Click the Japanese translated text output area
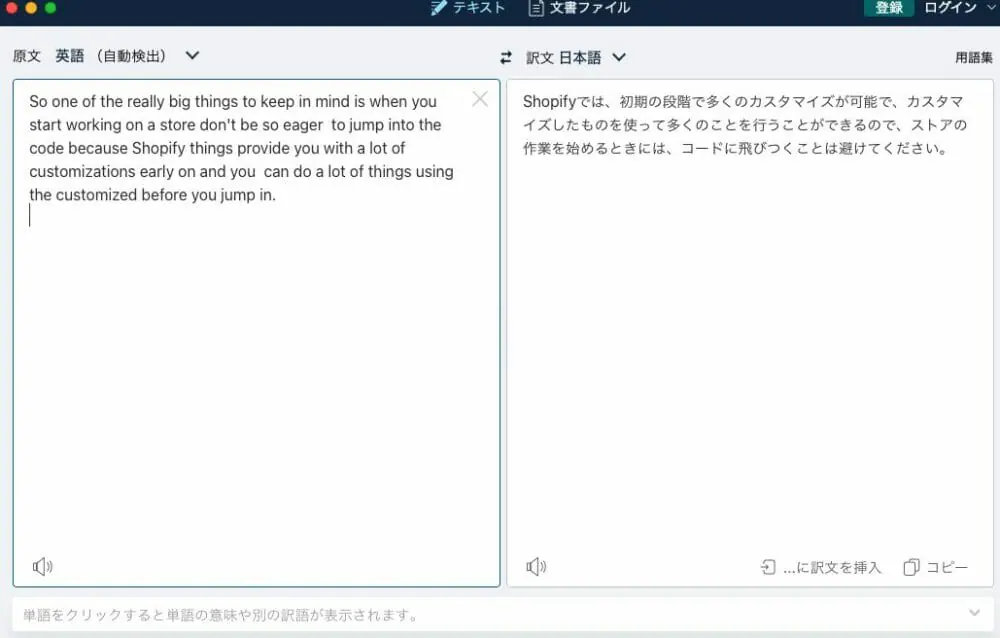 750,300
